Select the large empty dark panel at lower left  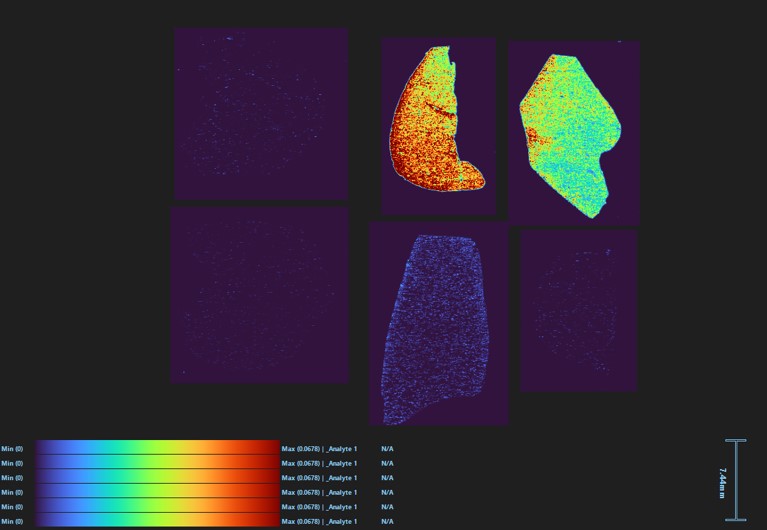point(259,295)
